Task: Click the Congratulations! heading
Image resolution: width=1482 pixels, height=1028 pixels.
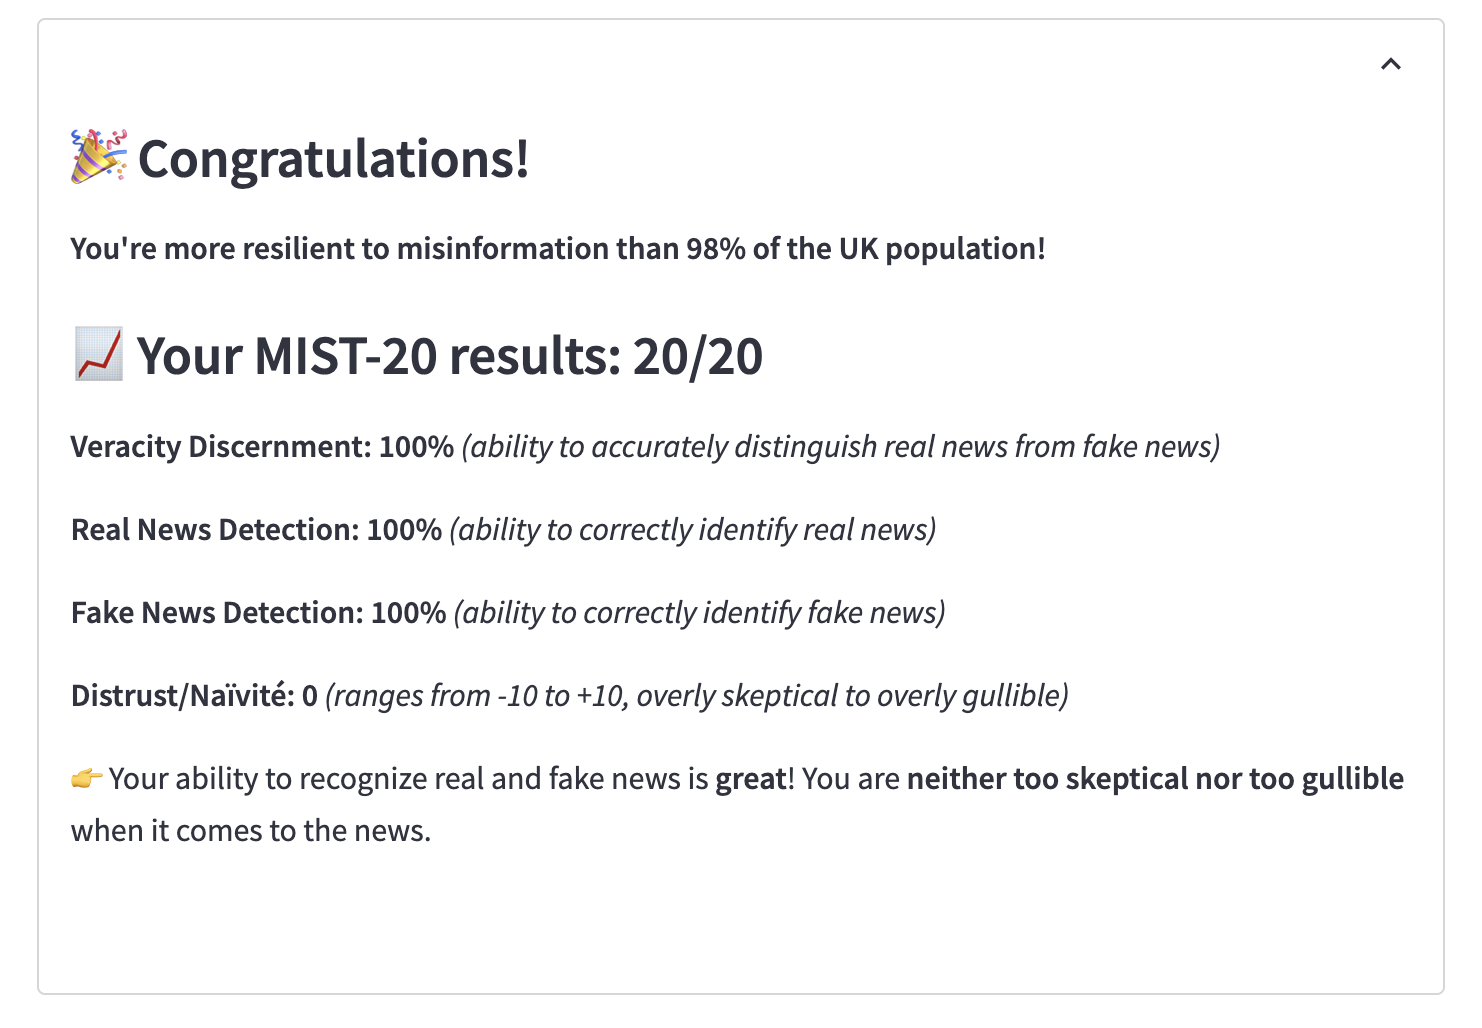Action: (x=334, y=159)
